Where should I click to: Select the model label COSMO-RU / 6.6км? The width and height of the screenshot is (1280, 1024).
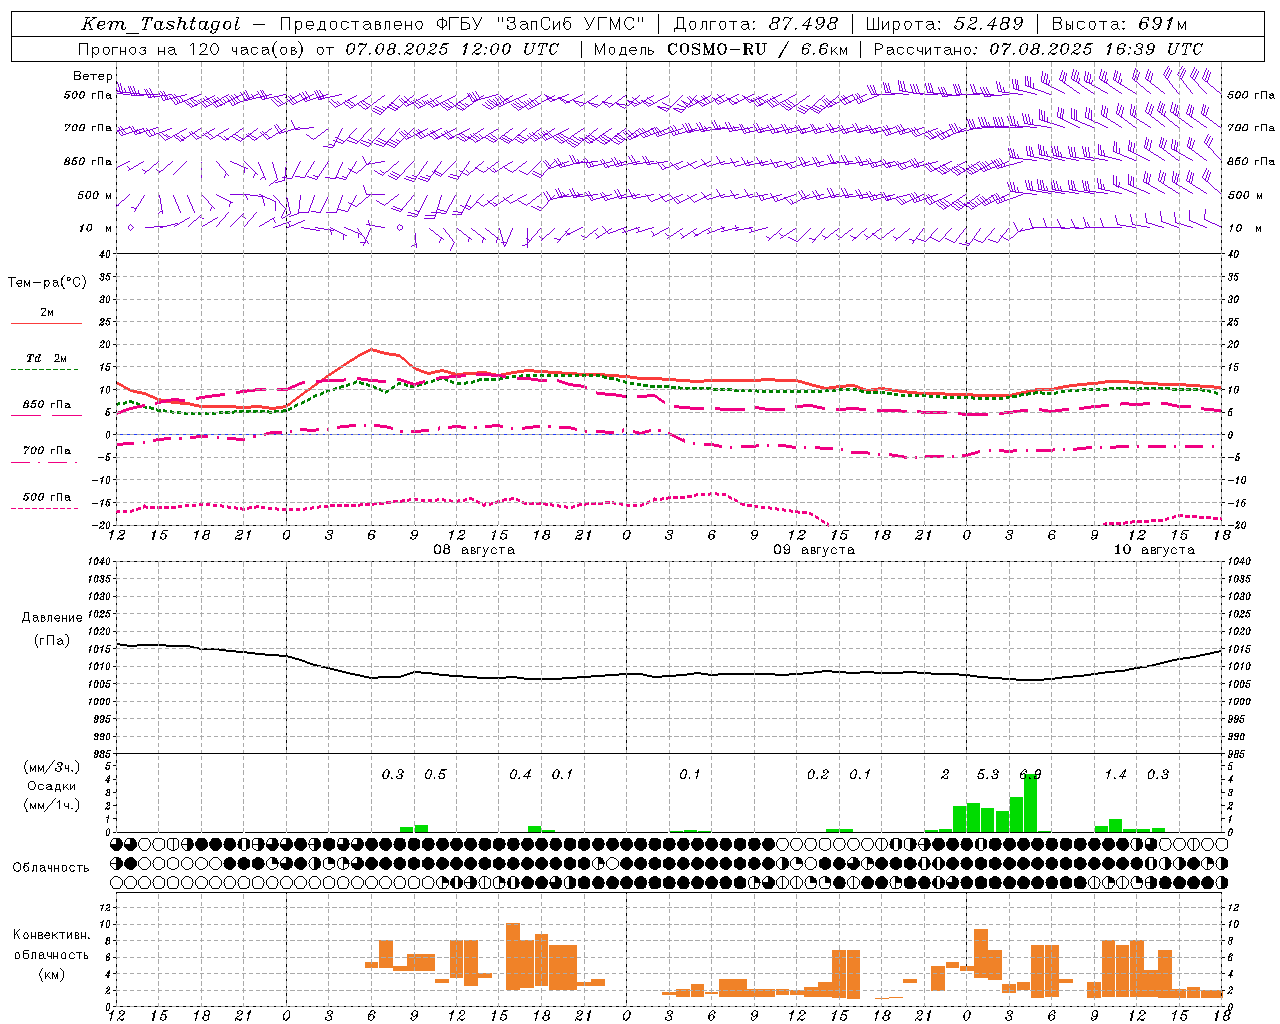point(757,49)
